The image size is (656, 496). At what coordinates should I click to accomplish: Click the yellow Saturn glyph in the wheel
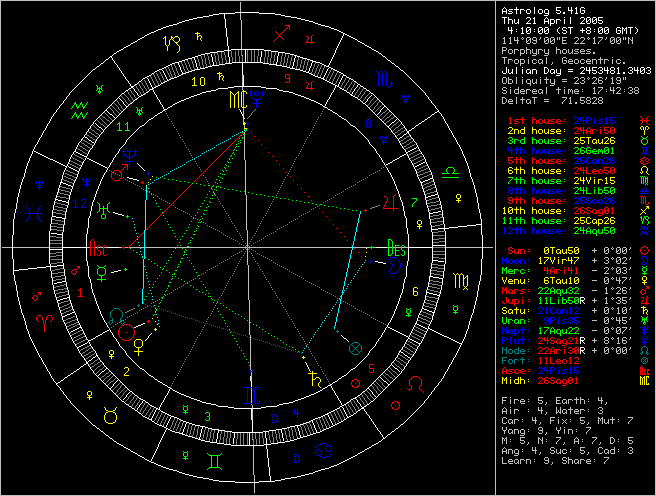pos(316,379)
